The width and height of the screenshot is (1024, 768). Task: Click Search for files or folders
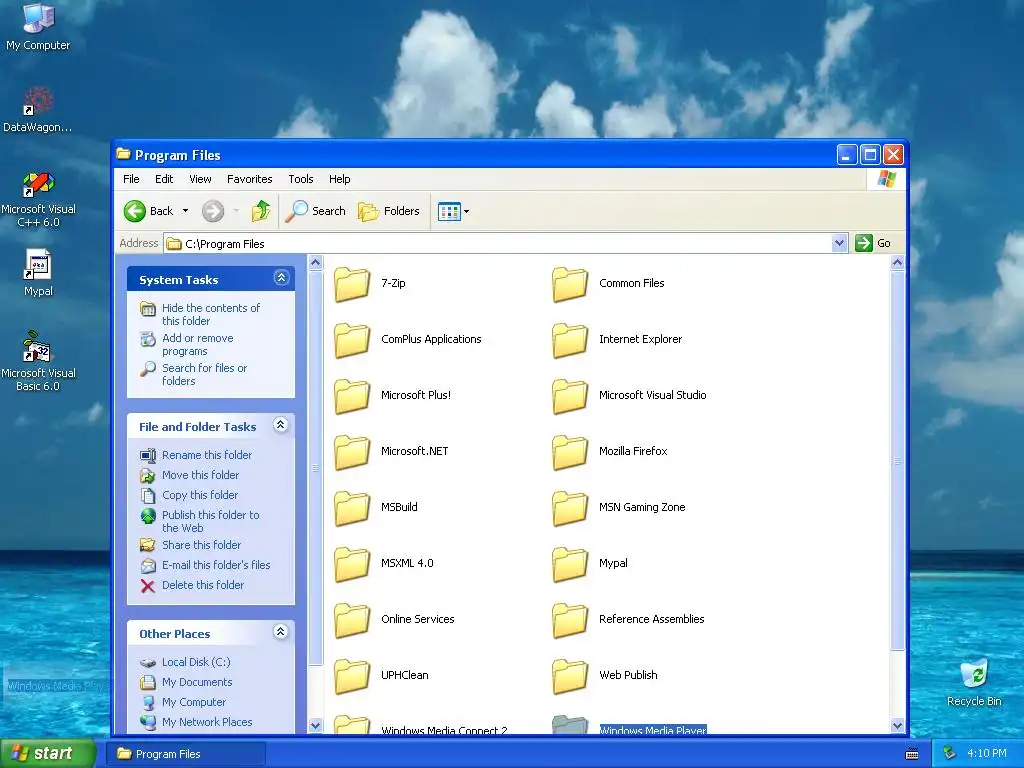point(204,374)
